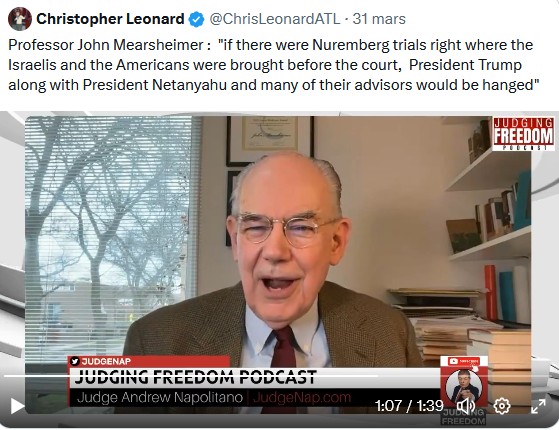
Task: Open video settings gear icon
Action: tap(502, 406)
